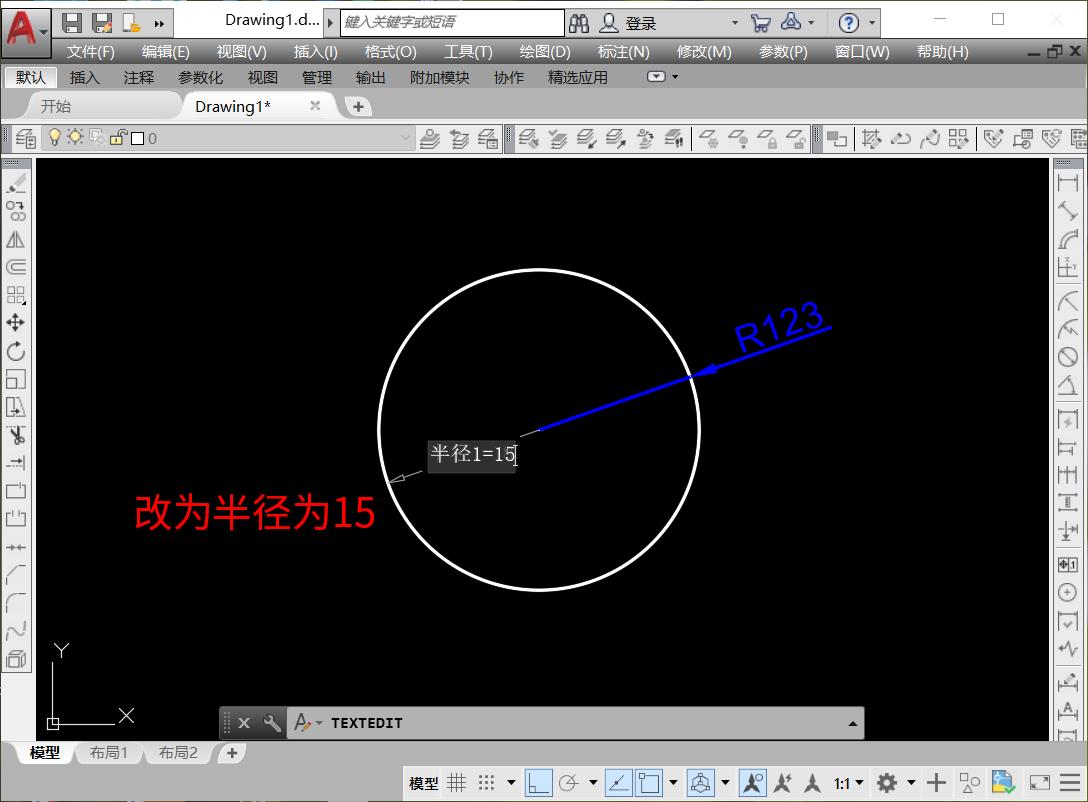Click the Mirror tool icon
Screen dimensions: 1088x802
tap(16, 240)
